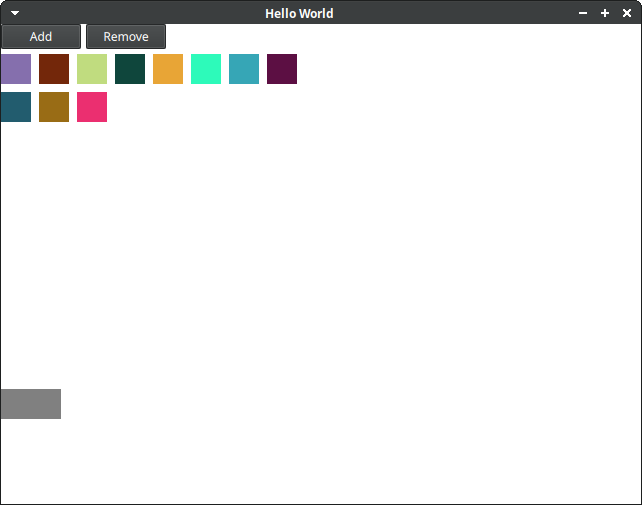Minimize the Hello World window
The height and width of the screenshot is (505, 642).
coord(583,13)
